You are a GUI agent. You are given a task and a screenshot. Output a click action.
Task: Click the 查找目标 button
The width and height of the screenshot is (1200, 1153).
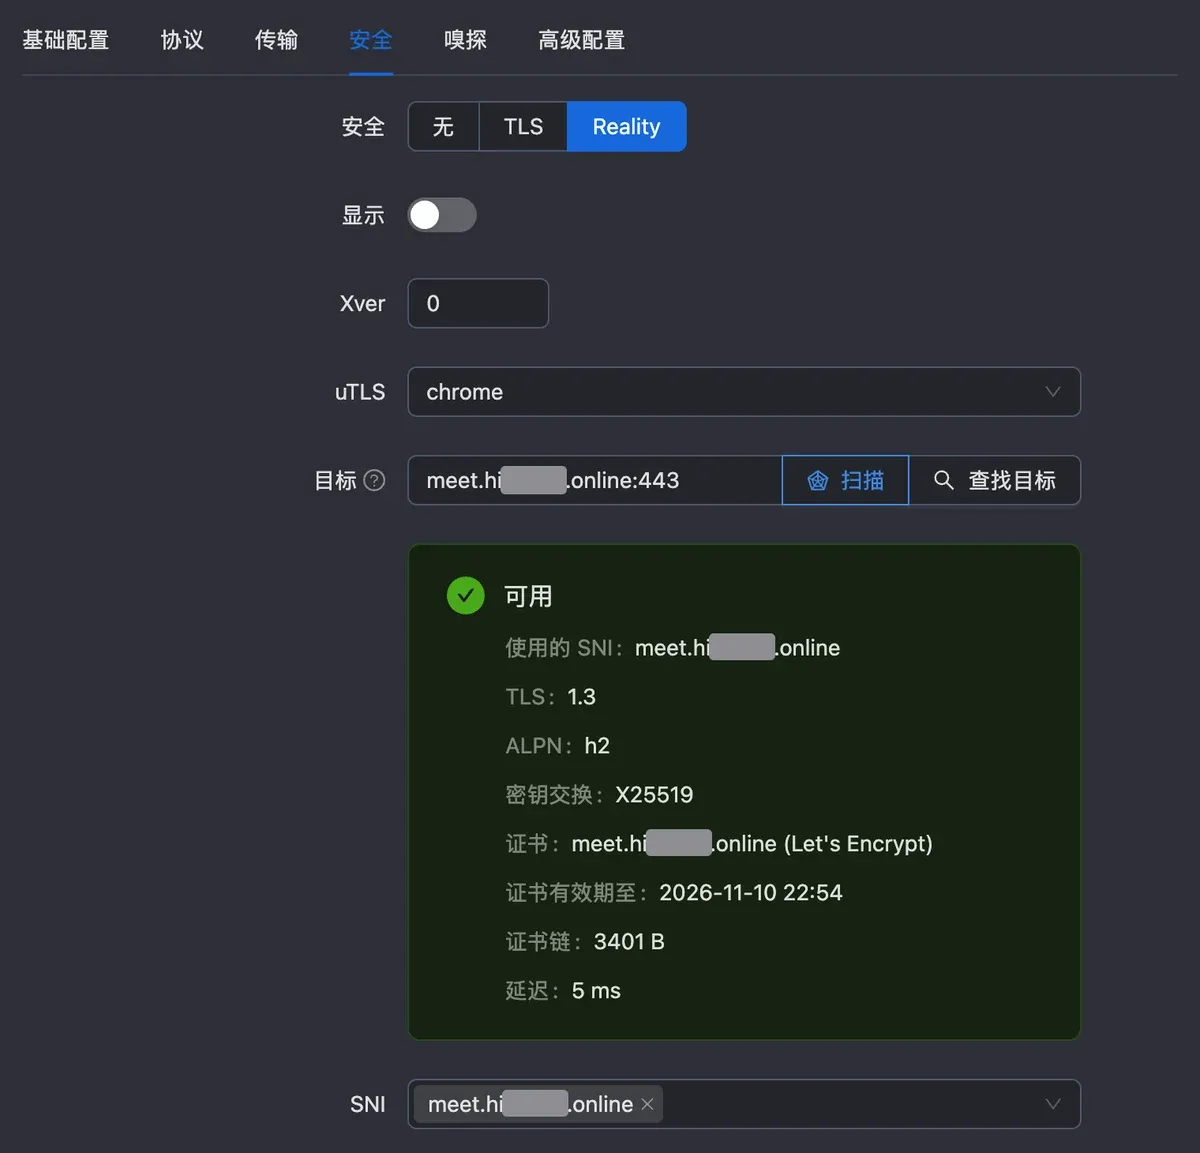[994, 480]
